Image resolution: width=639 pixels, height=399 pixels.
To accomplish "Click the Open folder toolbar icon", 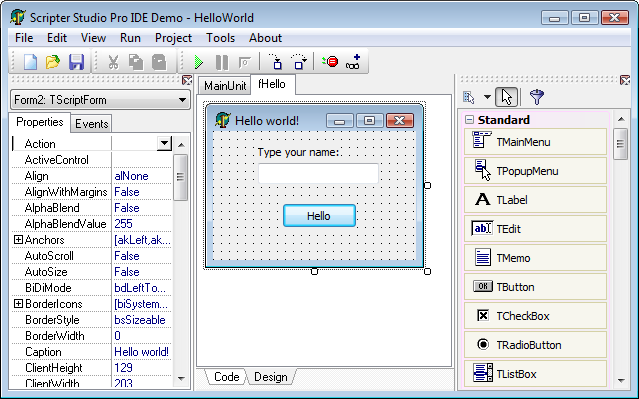I will (53, 62).
